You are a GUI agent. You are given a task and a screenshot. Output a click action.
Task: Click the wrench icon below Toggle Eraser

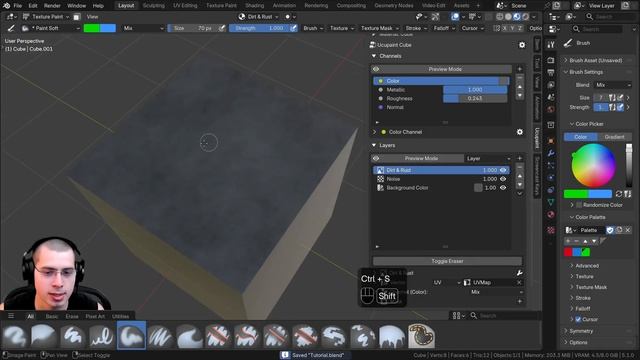tap(520, 273)
